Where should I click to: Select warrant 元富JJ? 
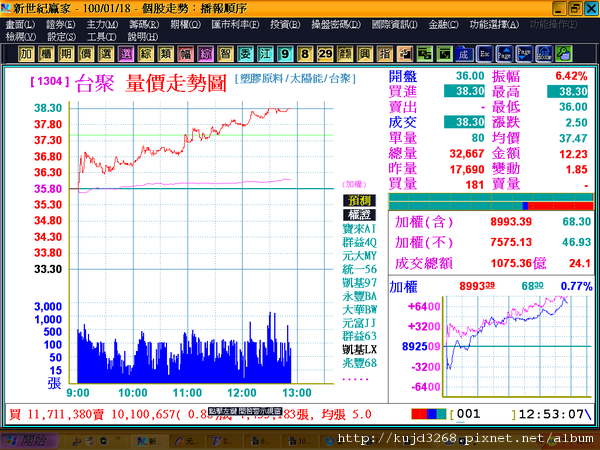[x=359, y=323]
